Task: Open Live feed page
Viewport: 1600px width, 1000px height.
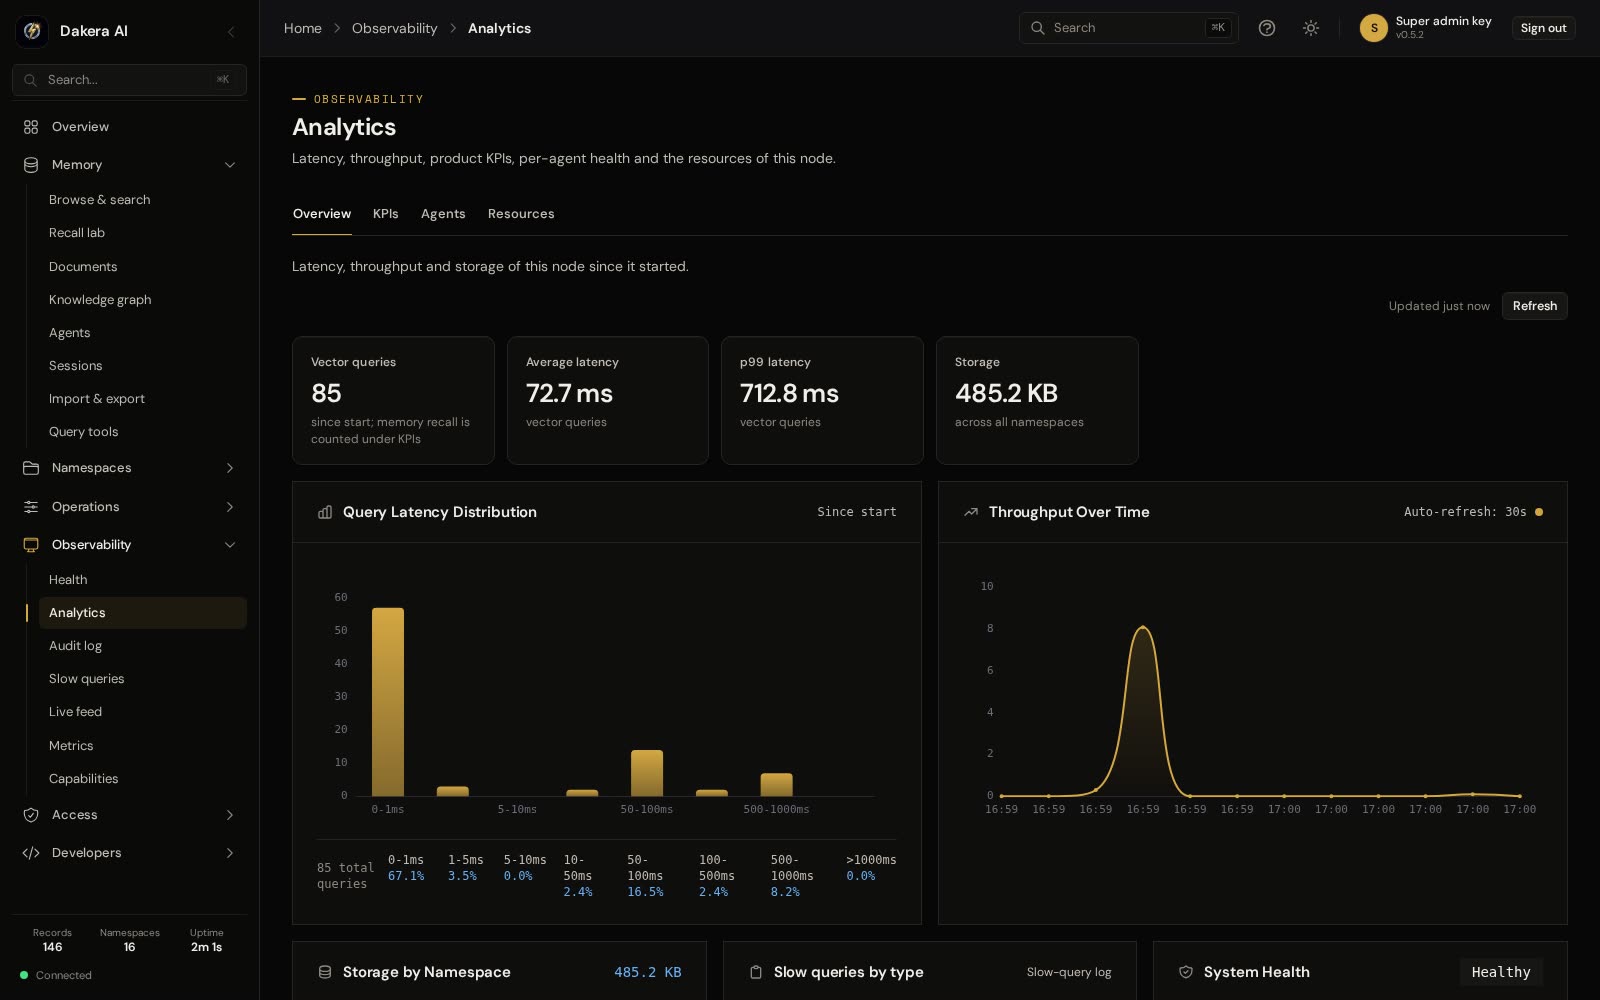Action: (143, 712)
